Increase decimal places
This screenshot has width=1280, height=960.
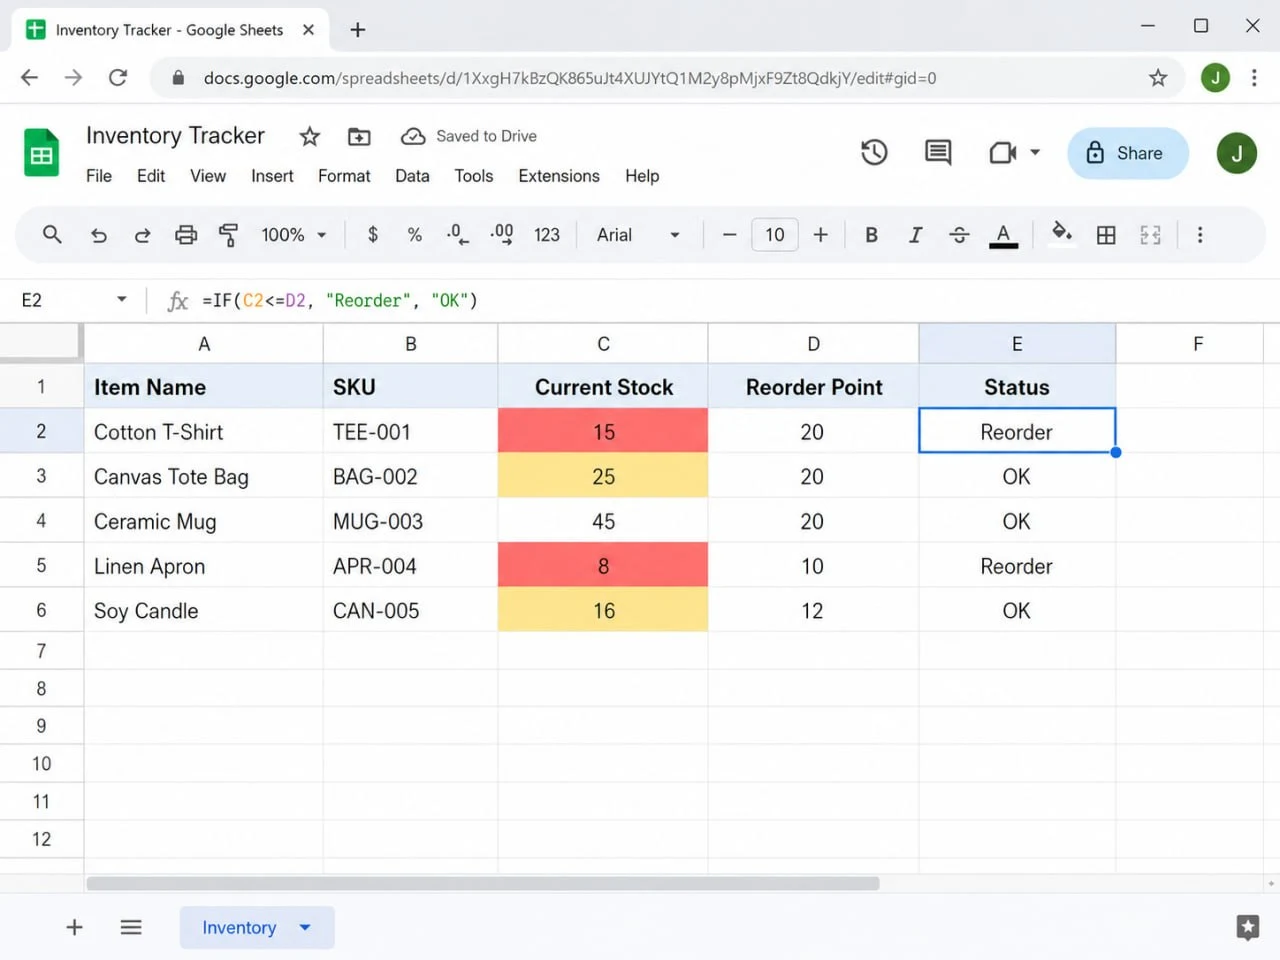[x=502, y=234]
